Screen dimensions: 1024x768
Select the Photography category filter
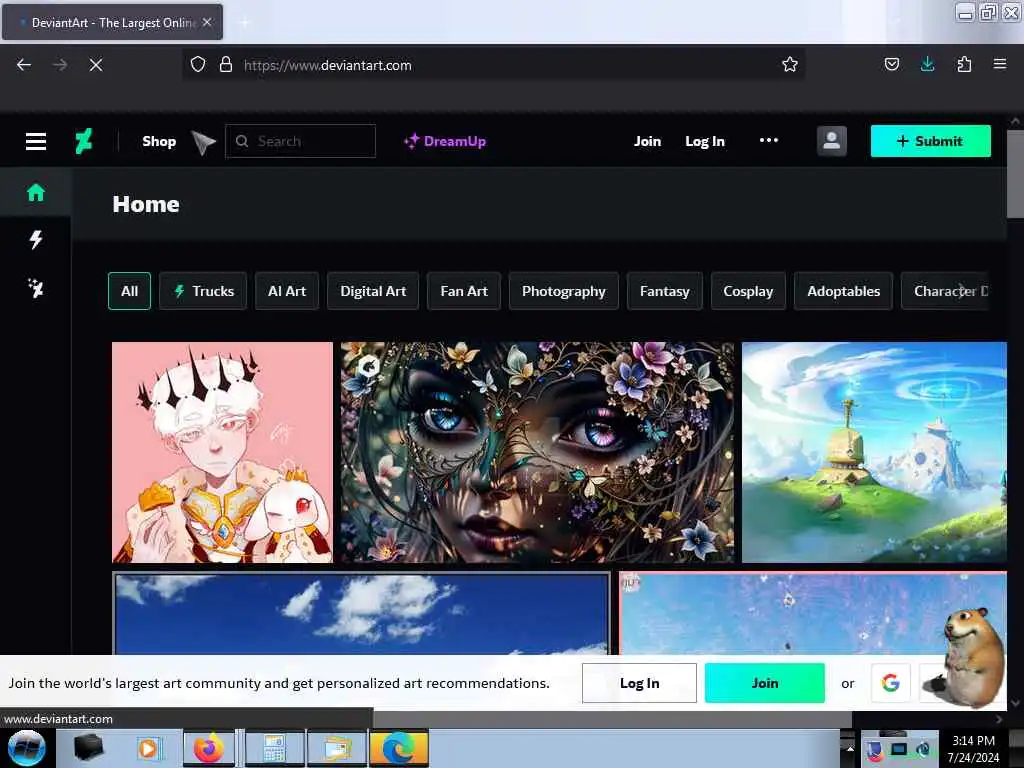[x=564, y=291]
